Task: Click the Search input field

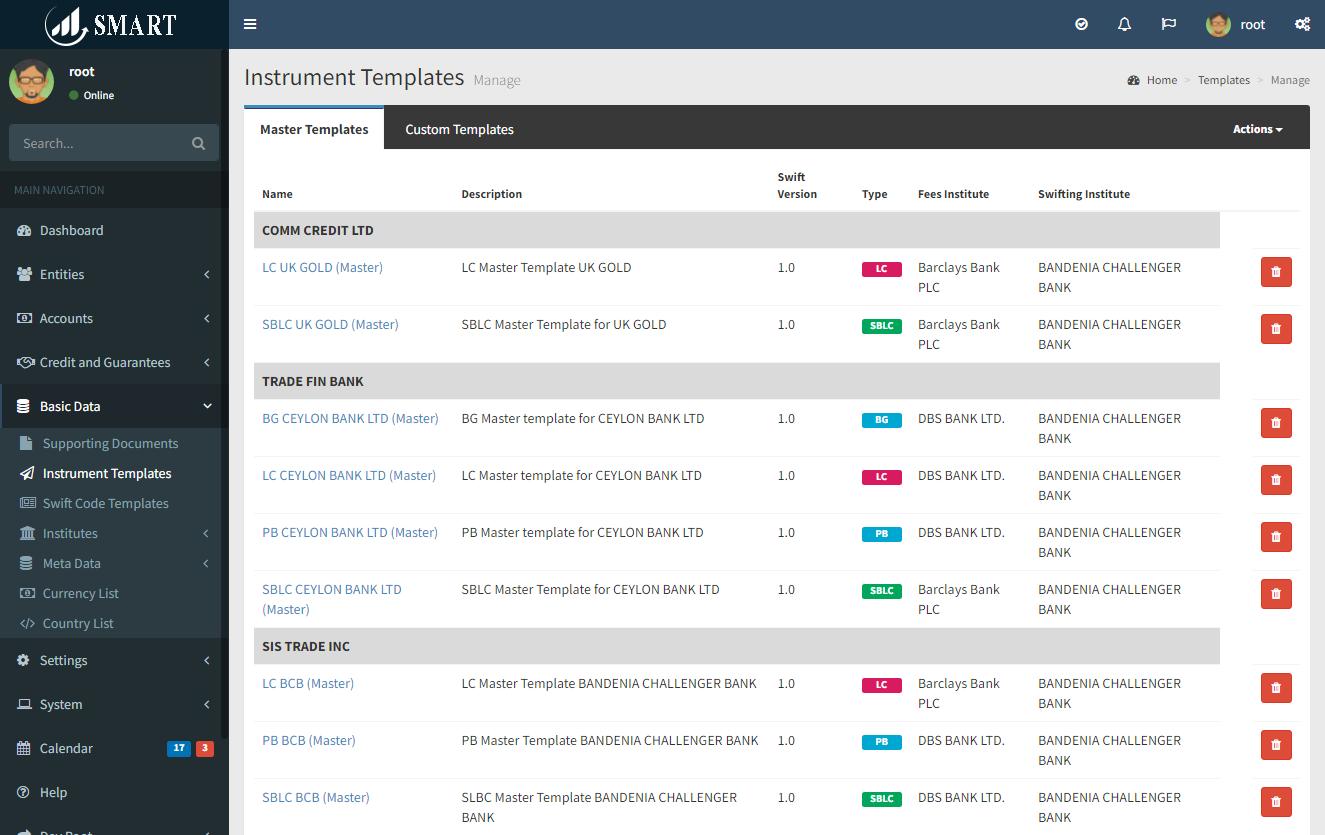Action: tap(100, 144)
